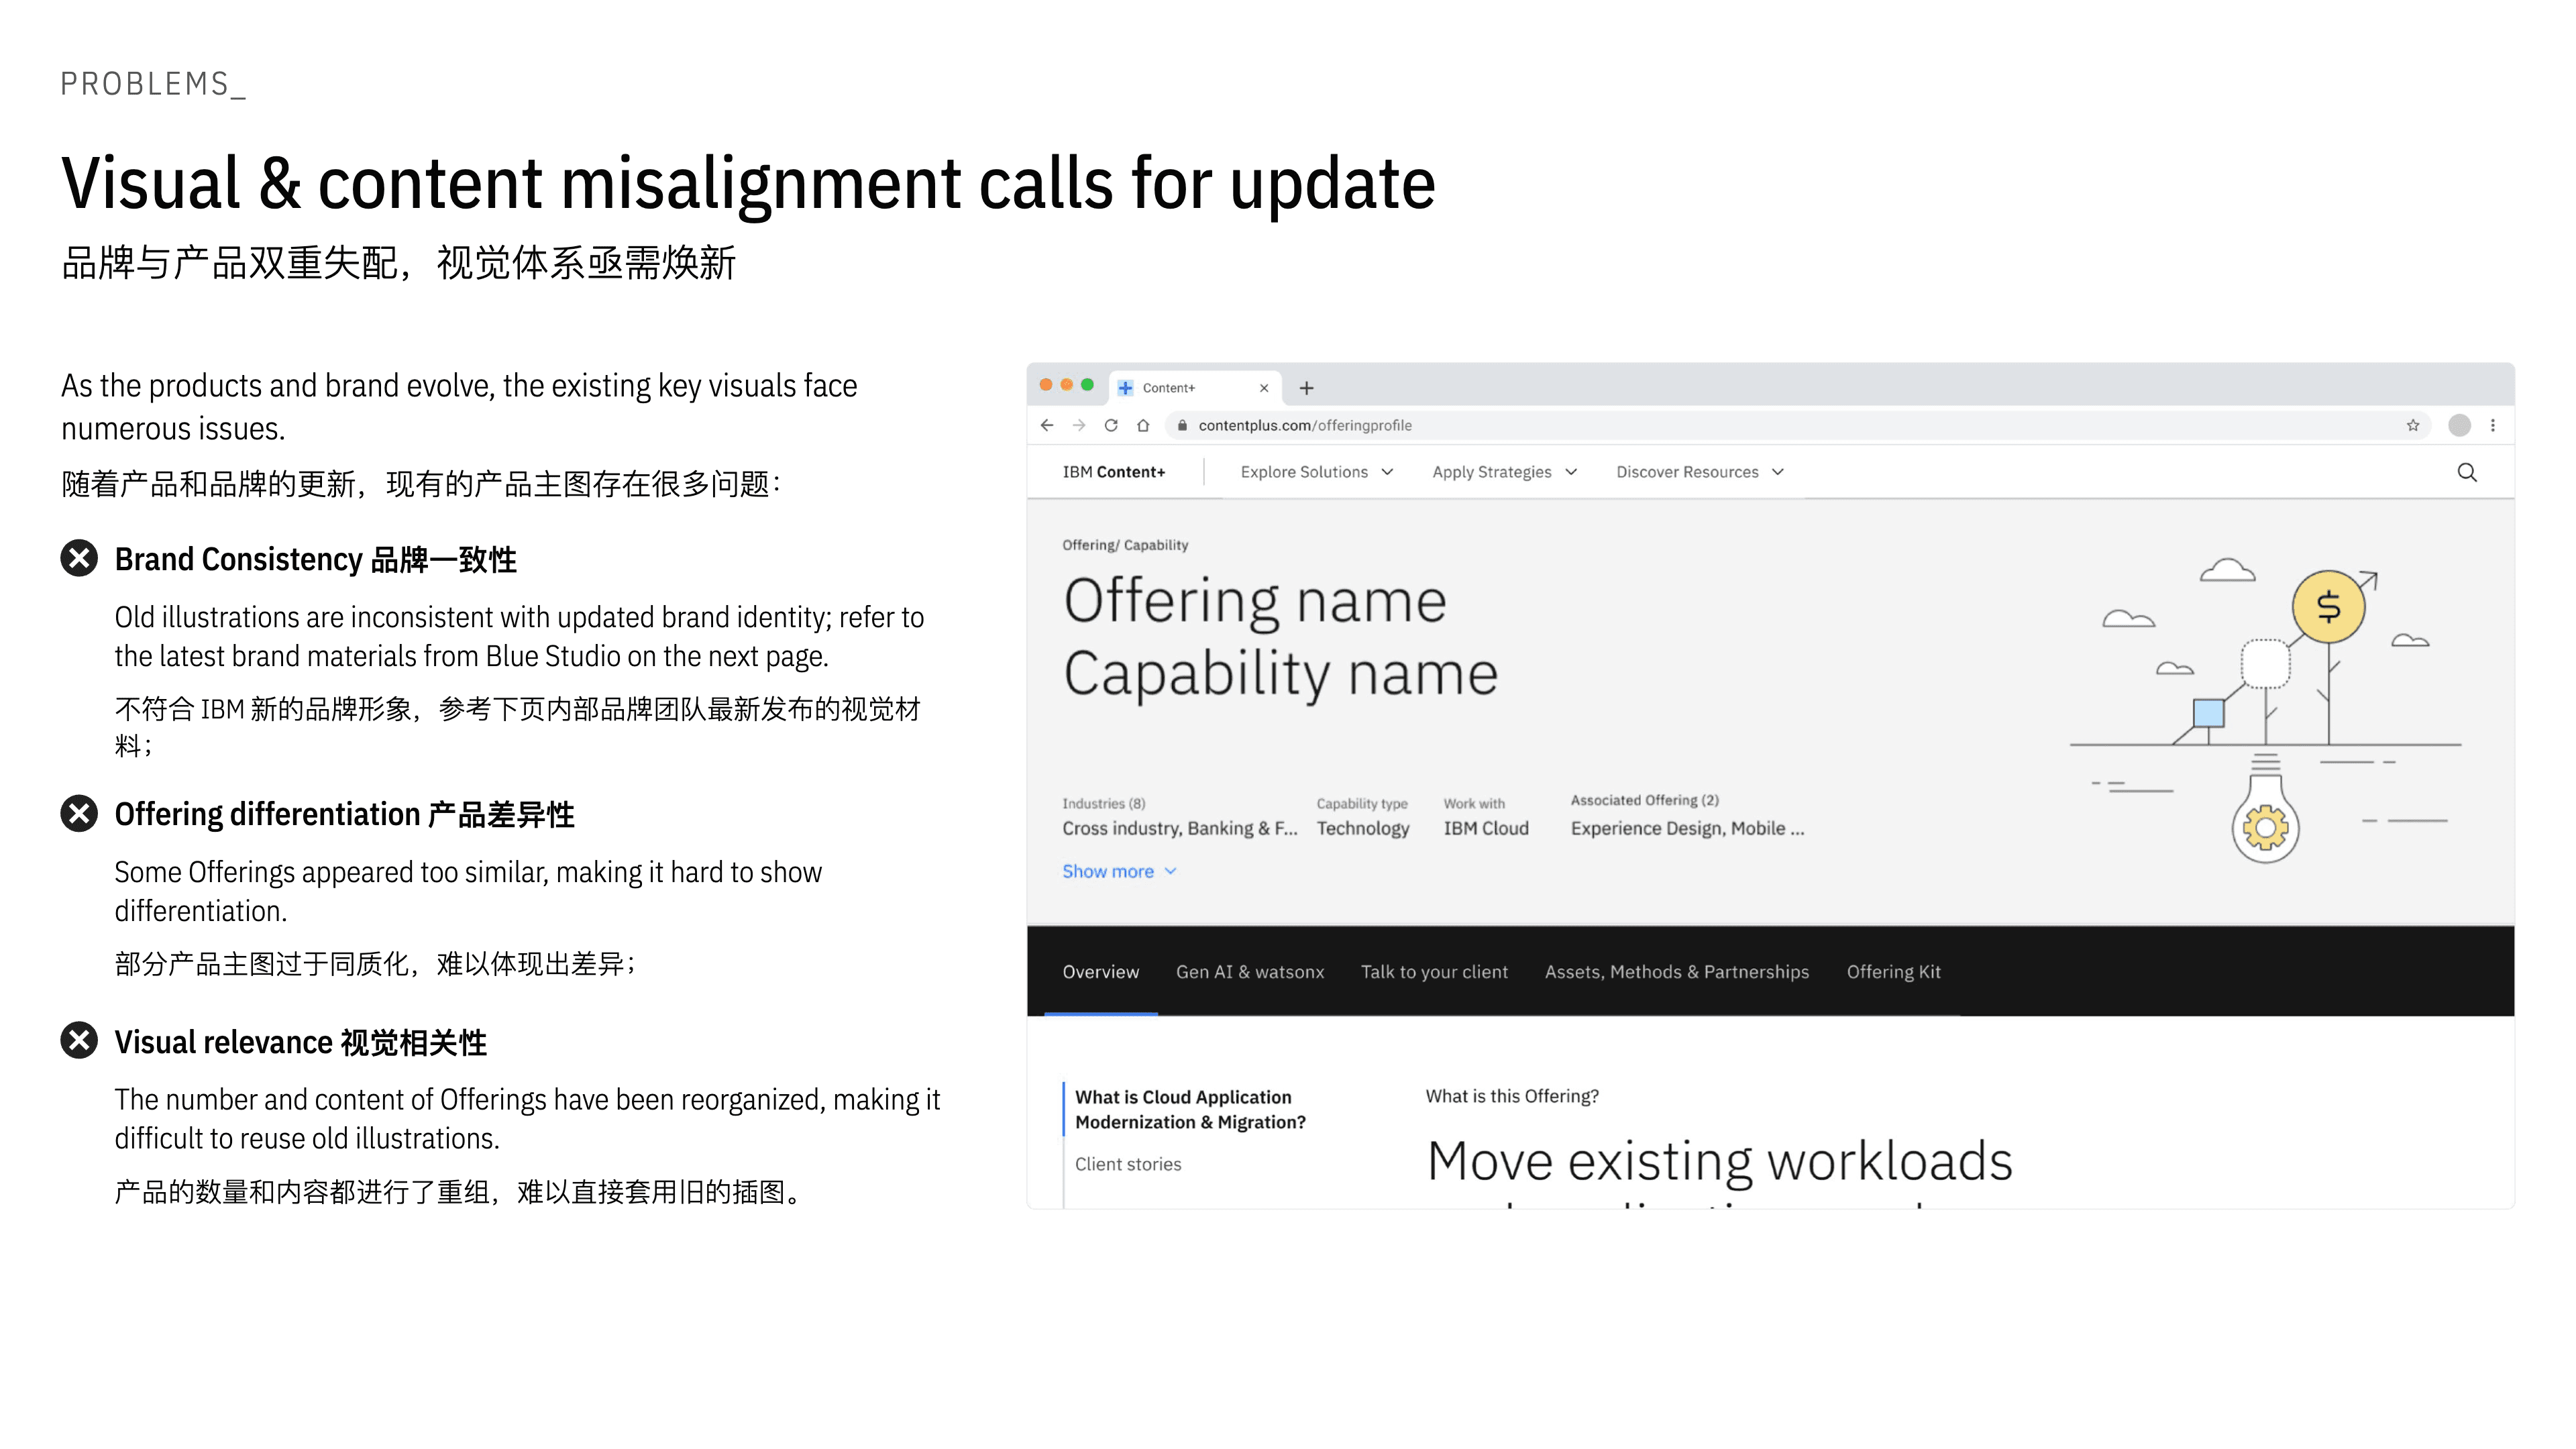Viewport: 2576px width, 1449px height.
Task: Expand the Discover Resources menu
Action: pyautogui.click(x=1699, y=472)
